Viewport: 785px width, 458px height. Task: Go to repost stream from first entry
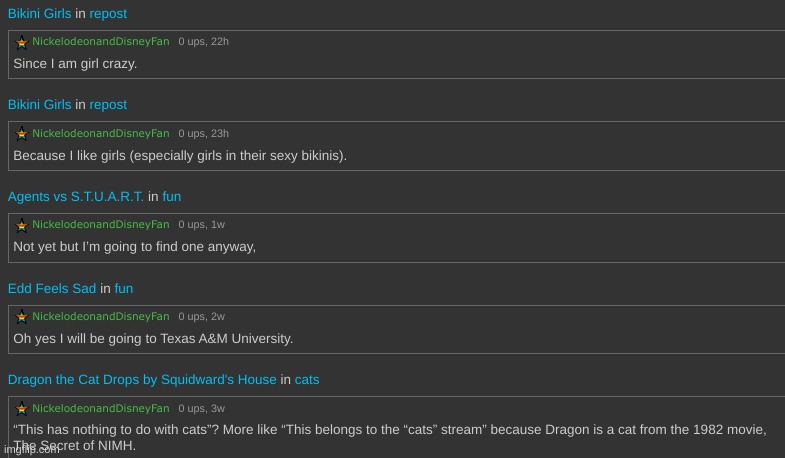(108, 14)
